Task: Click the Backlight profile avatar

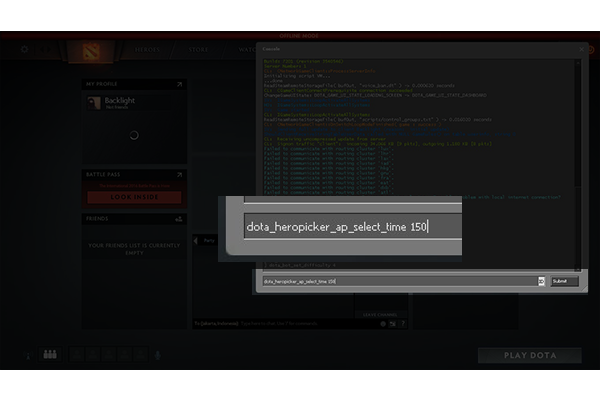Action: (x=94, y=103)
